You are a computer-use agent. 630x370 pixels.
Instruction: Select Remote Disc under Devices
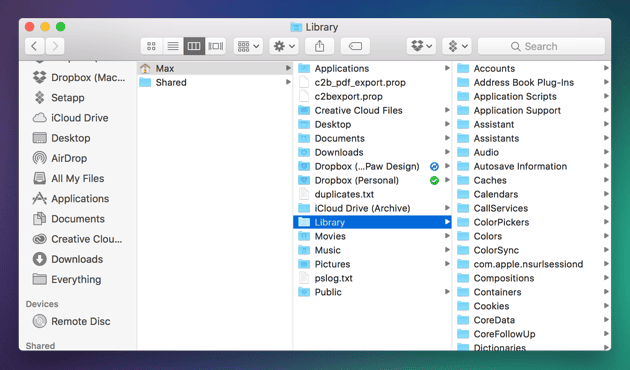[71, 321]
